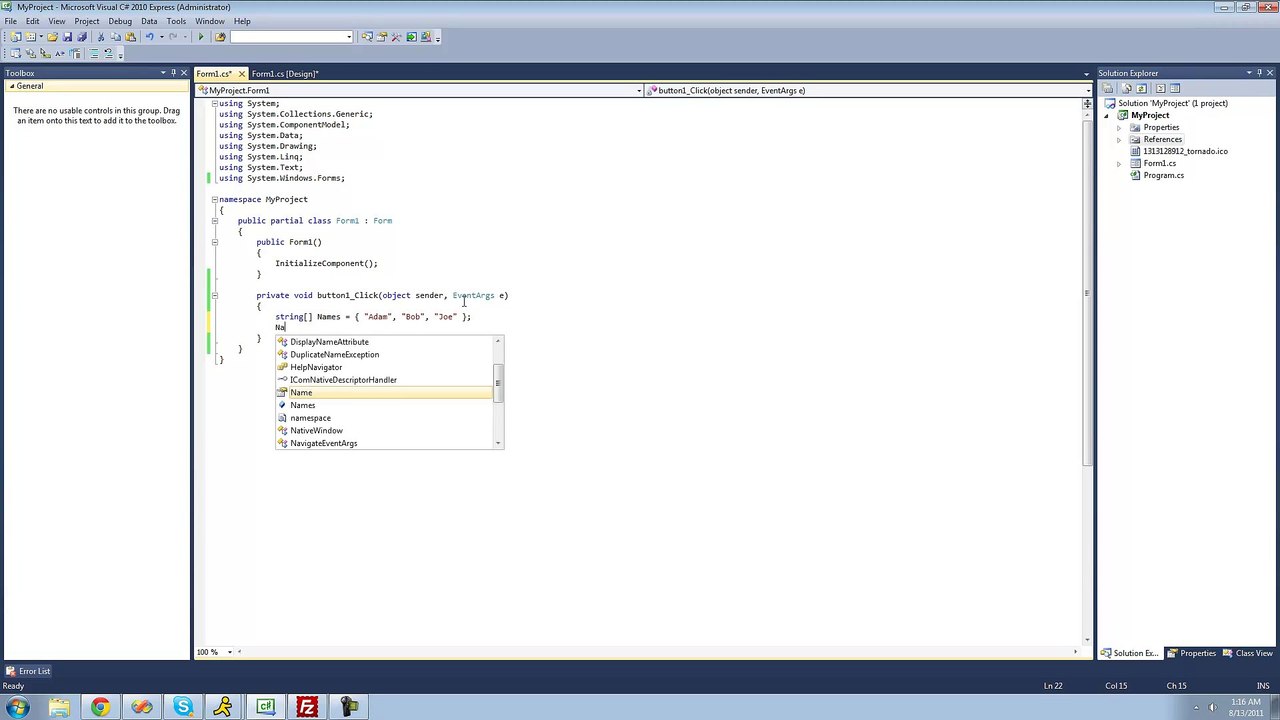Undo the last edit
The image size is (1280, 720).
149,37
